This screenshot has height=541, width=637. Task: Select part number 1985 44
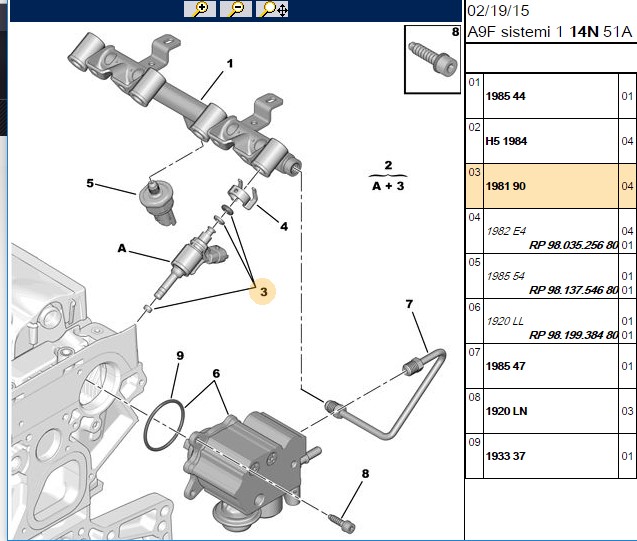pos(505,96)
